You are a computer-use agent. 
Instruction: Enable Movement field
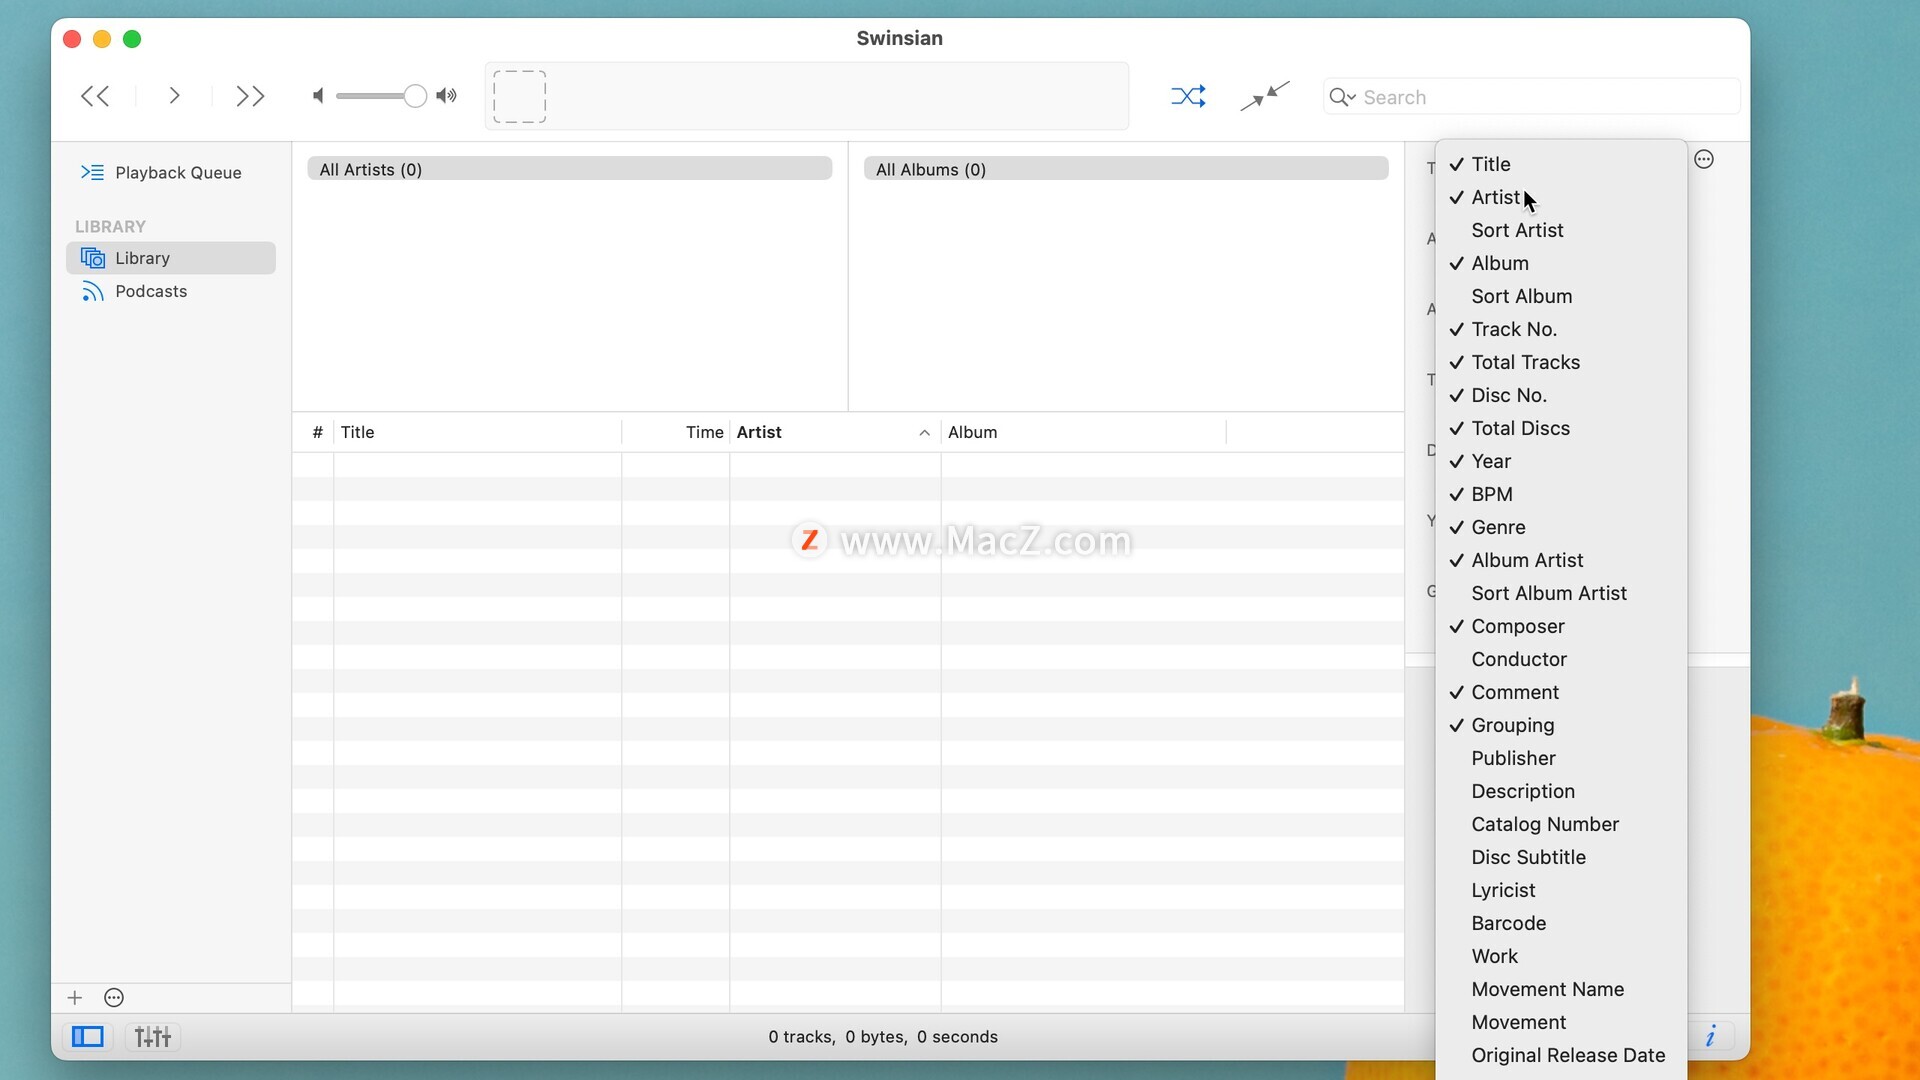(x=1561, y=1022)
